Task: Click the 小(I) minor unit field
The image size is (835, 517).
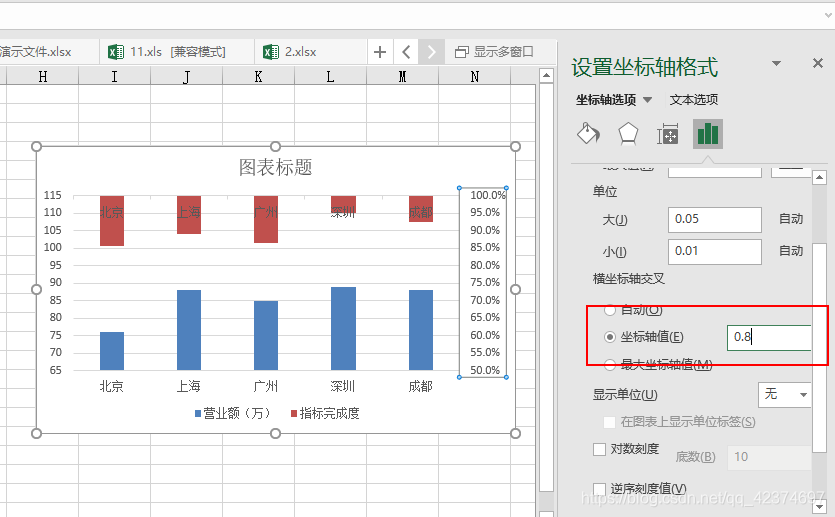Action: click(715, 251)
